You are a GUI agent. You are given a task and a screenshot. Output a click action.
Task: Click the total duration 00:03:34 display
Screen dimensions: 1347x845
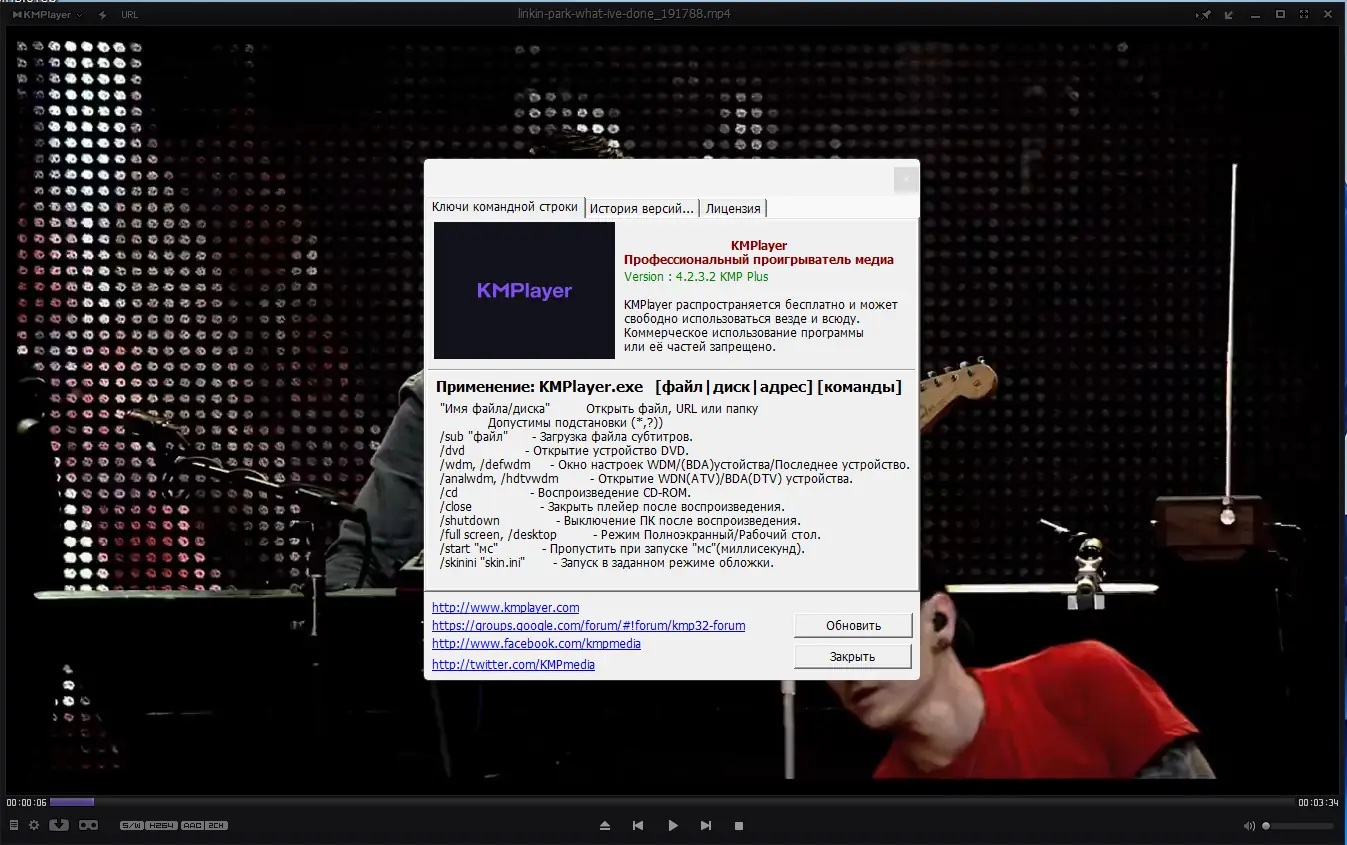(x=1318, y=802)
